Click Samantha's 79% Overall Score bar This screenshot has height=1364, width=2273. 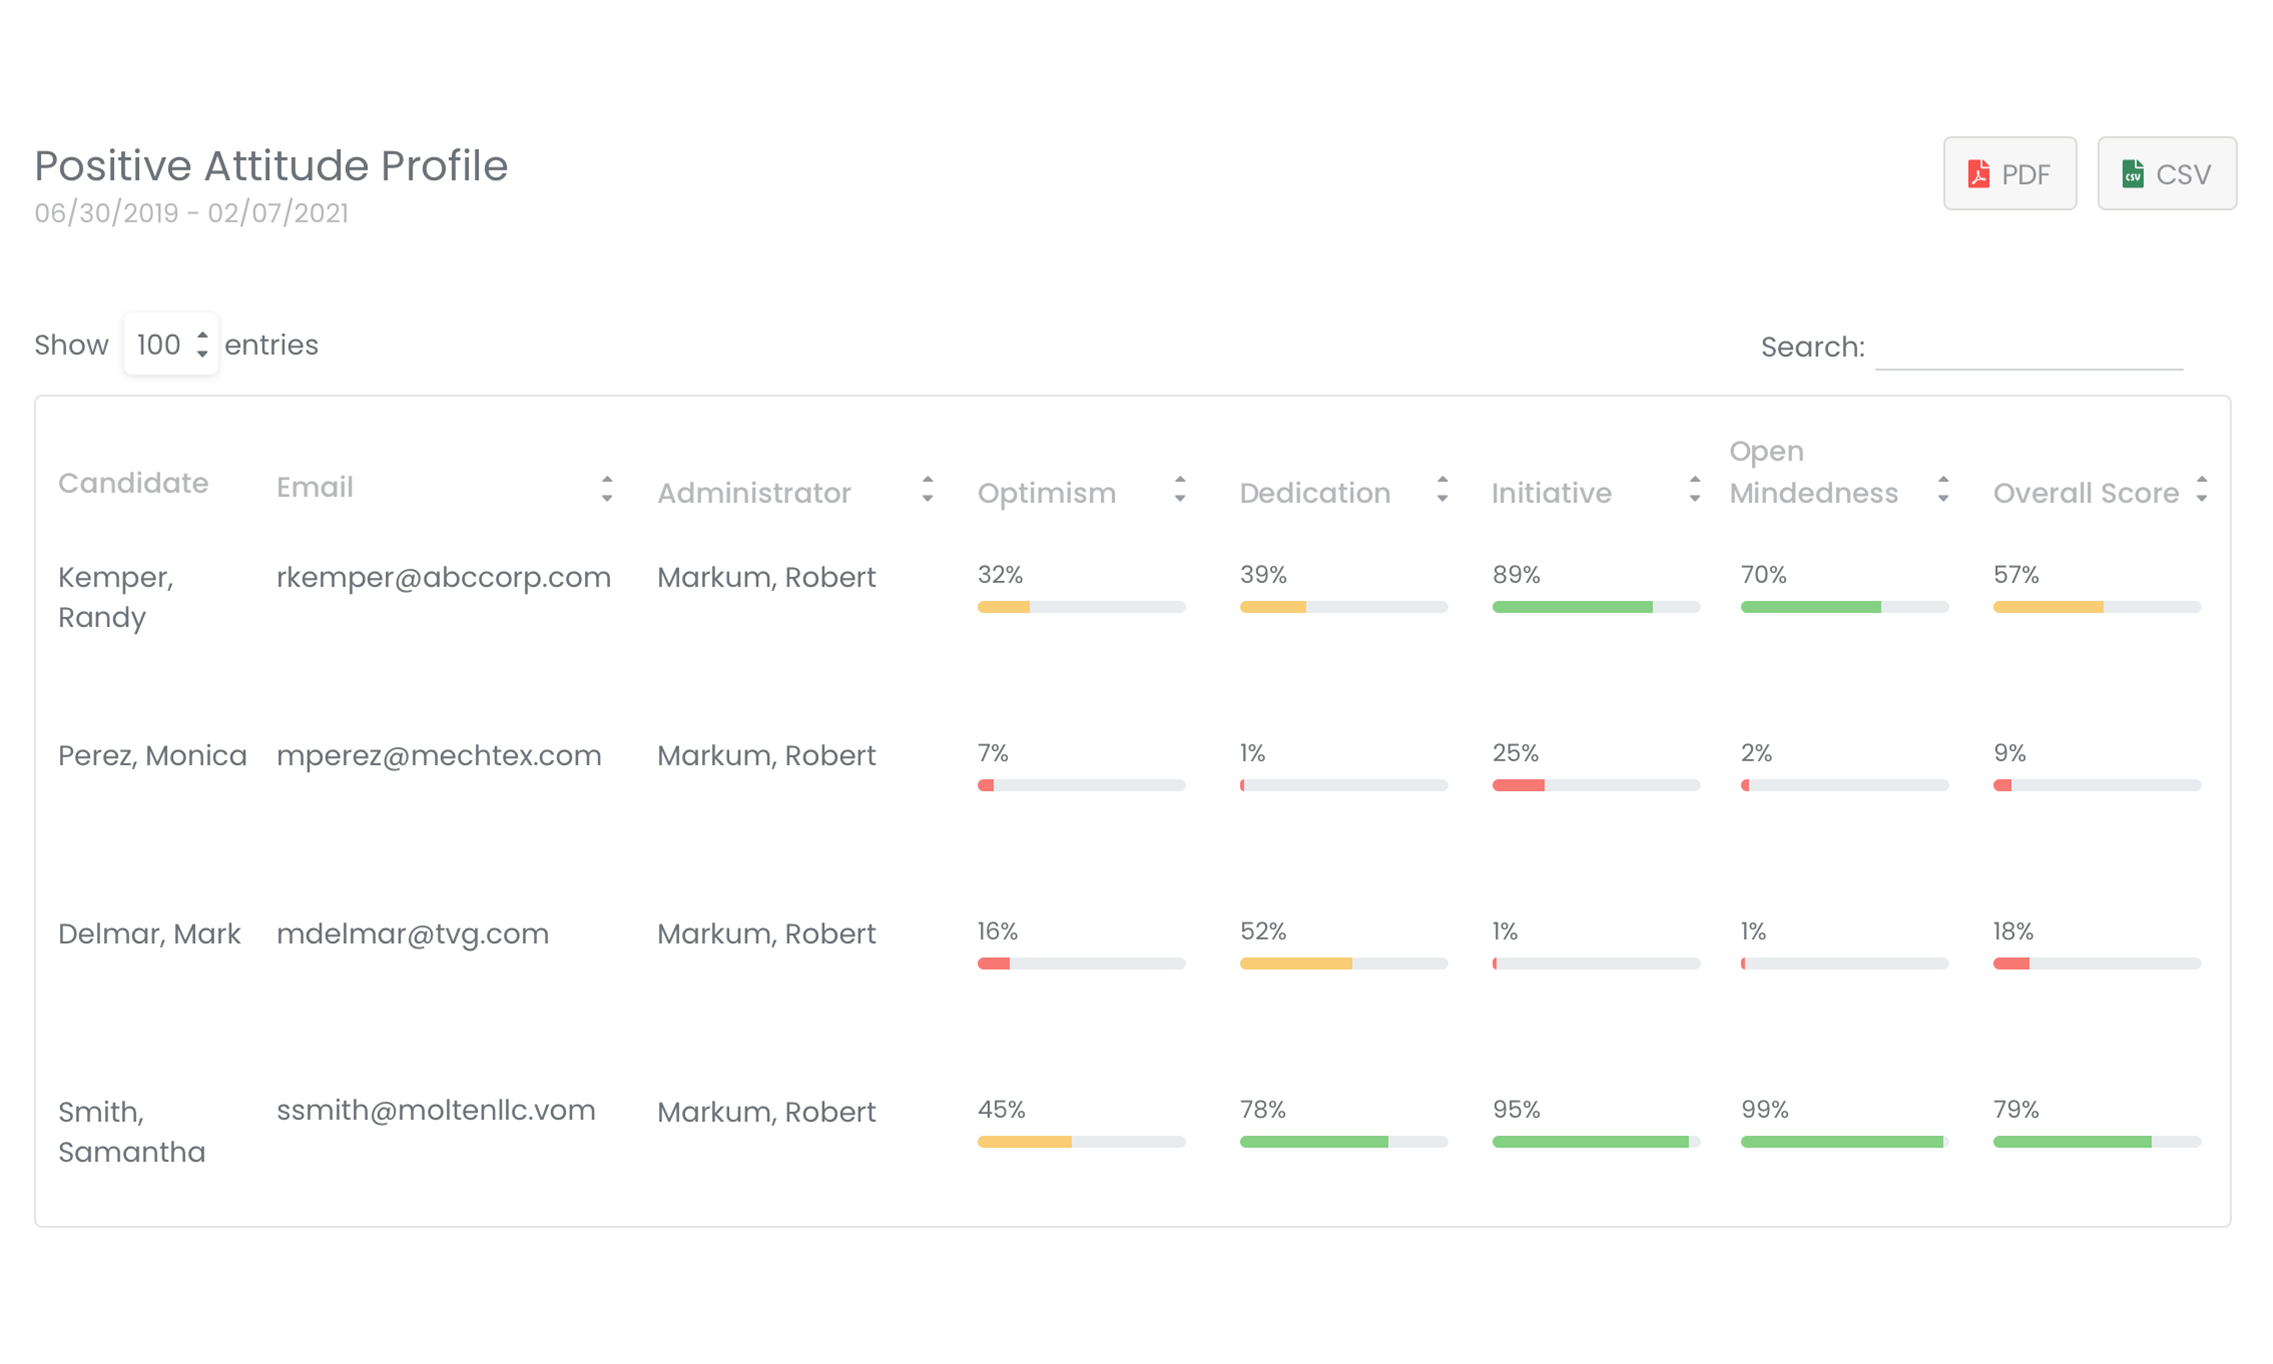(x=2096, y=1141)
